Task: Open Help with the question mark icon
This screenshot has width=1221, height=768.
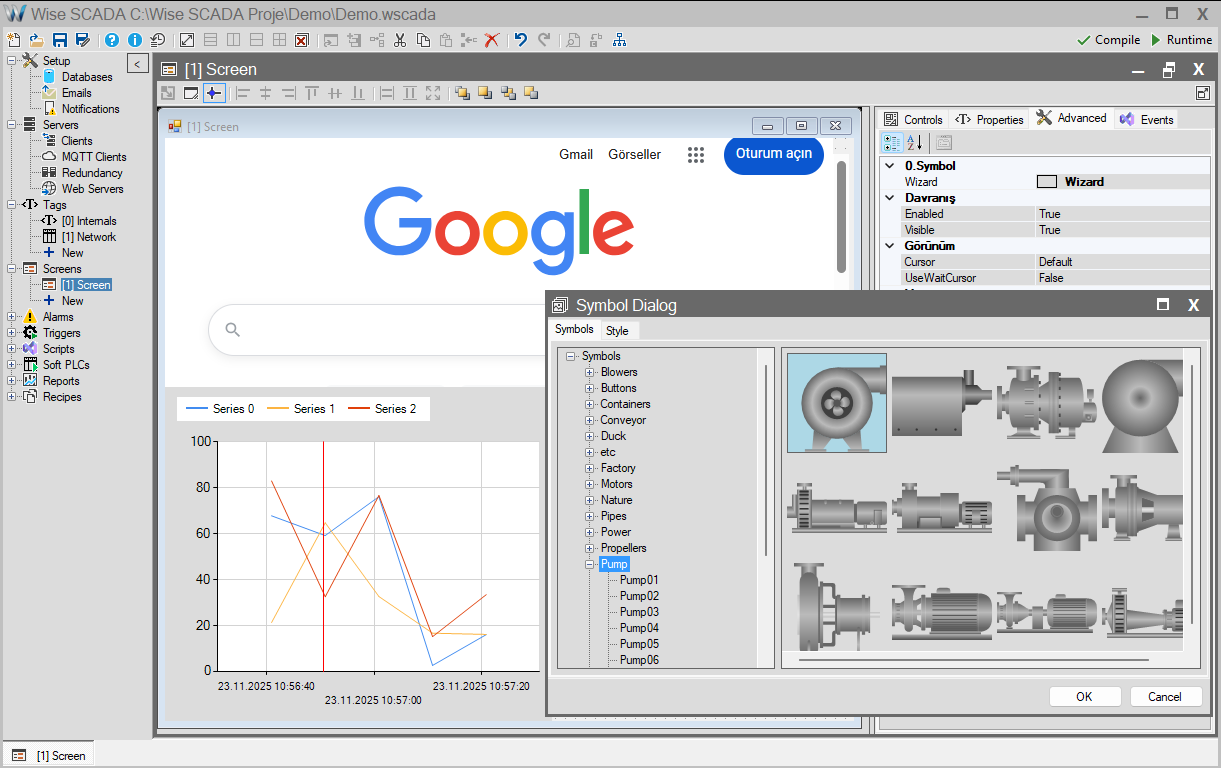Action: click(111, 40)
